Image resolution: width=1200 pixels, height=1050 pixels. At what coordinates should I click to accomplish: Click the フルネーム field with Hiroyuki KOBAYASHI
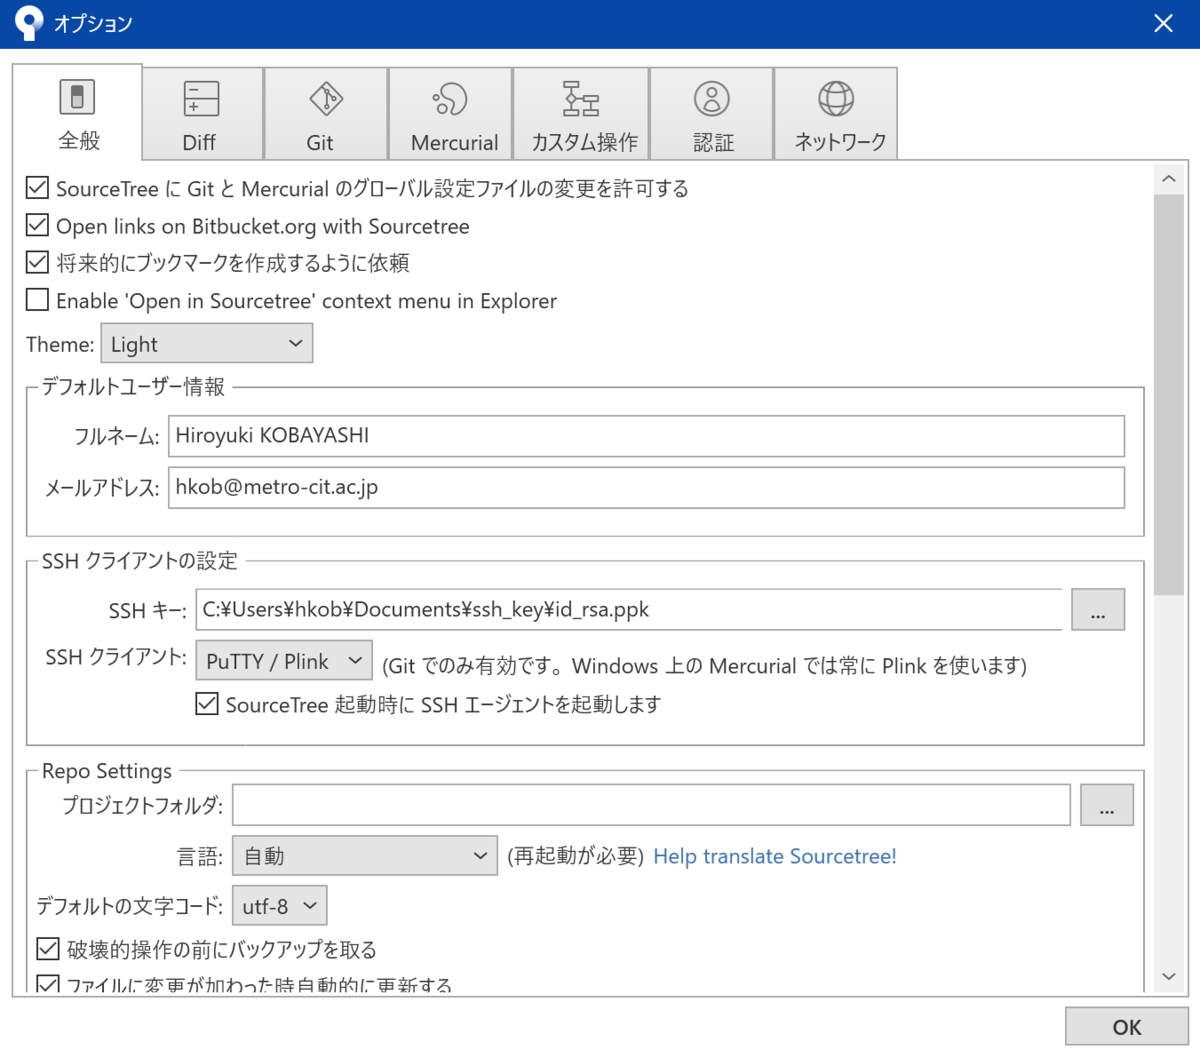coord(646,436)
